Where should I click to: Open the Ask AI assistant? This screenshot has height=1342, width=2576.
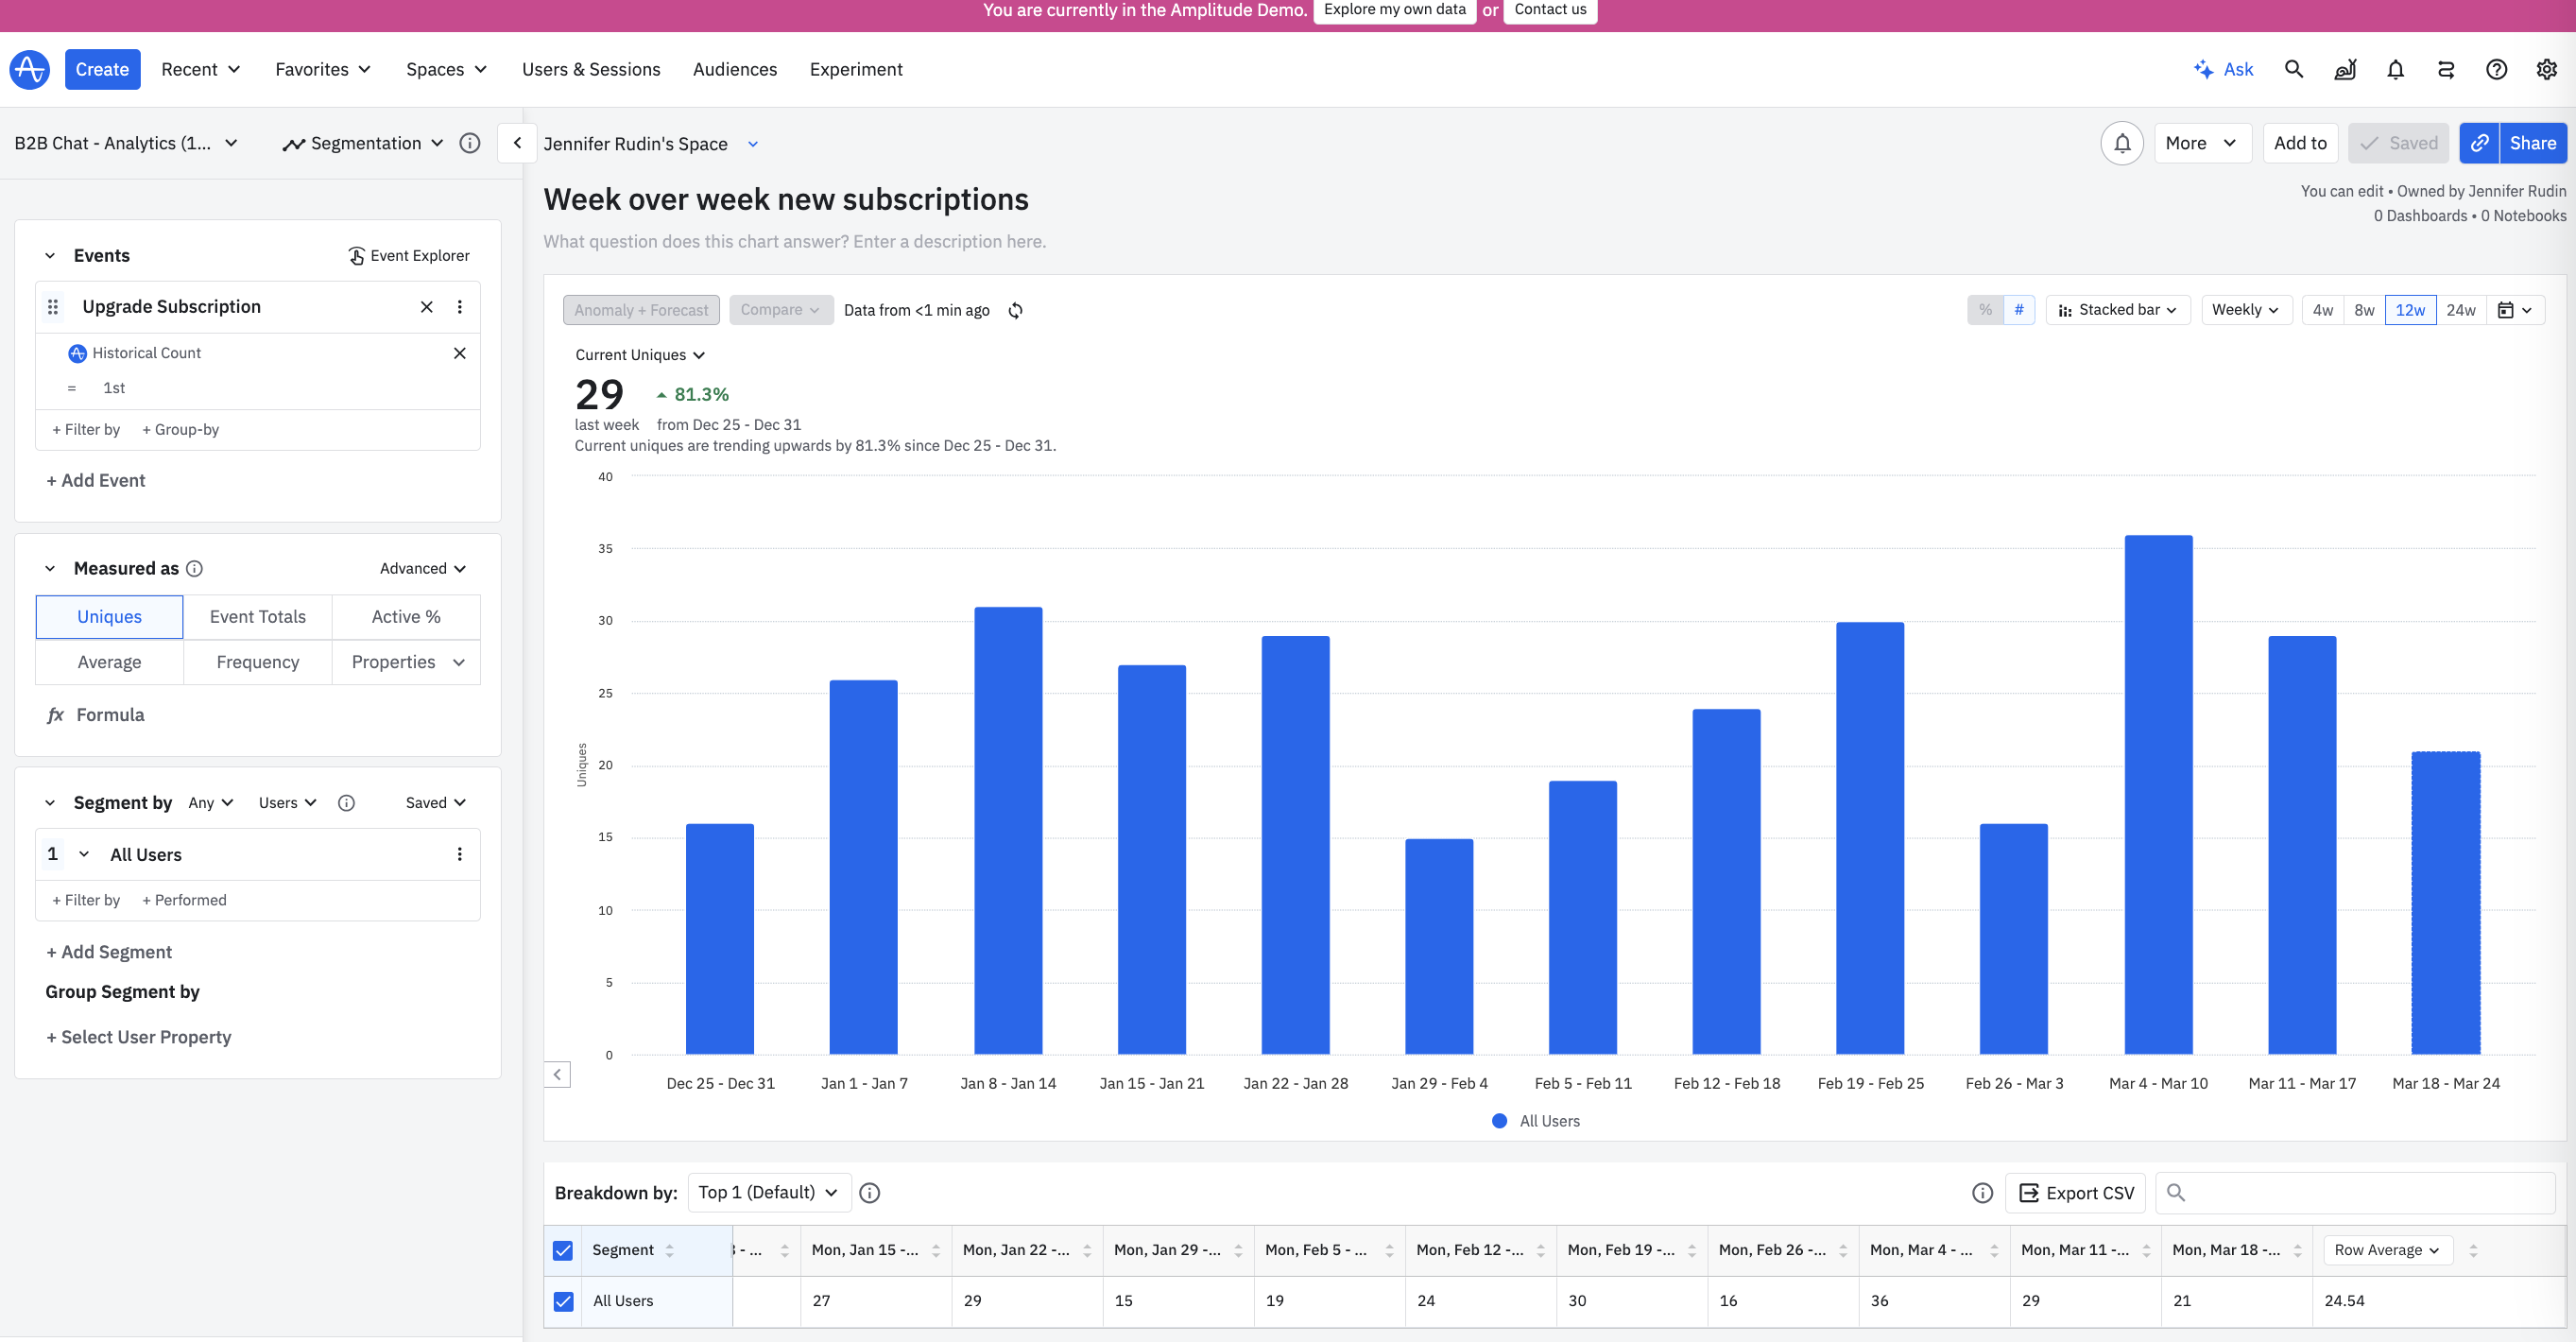[x=2223, y=69]
